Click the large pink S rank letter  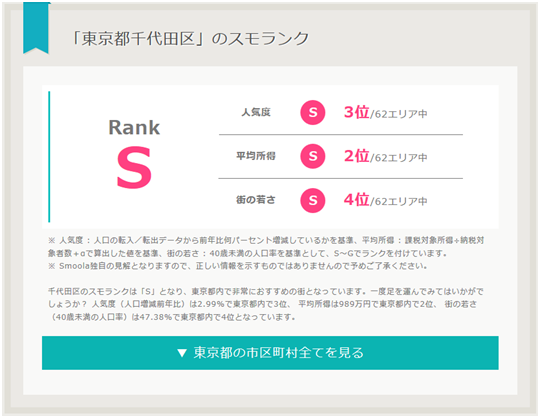pyautogui.click(x=134, y=167)
